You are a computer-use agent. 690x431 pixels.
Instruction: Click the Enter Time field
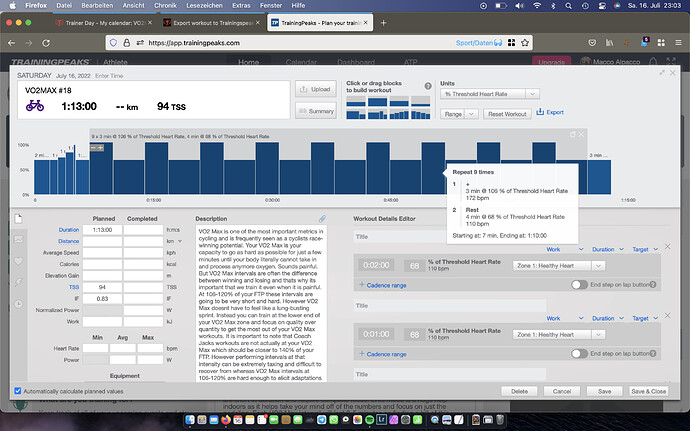click(109, 76)
